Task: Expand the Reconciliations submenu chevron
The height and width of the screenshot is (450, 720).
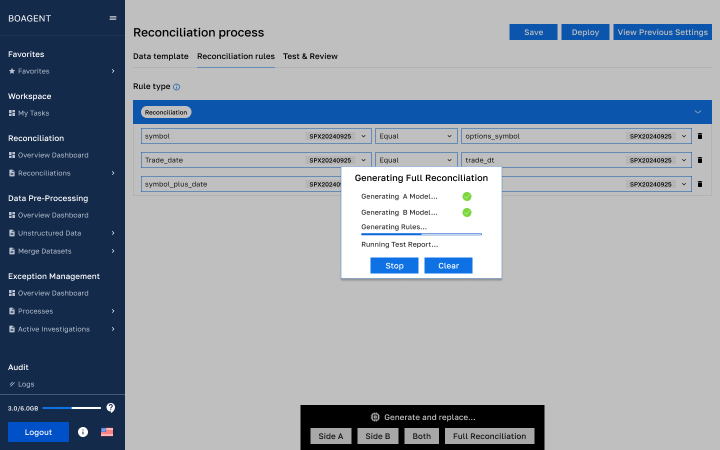Action: (x=113, y=173)
